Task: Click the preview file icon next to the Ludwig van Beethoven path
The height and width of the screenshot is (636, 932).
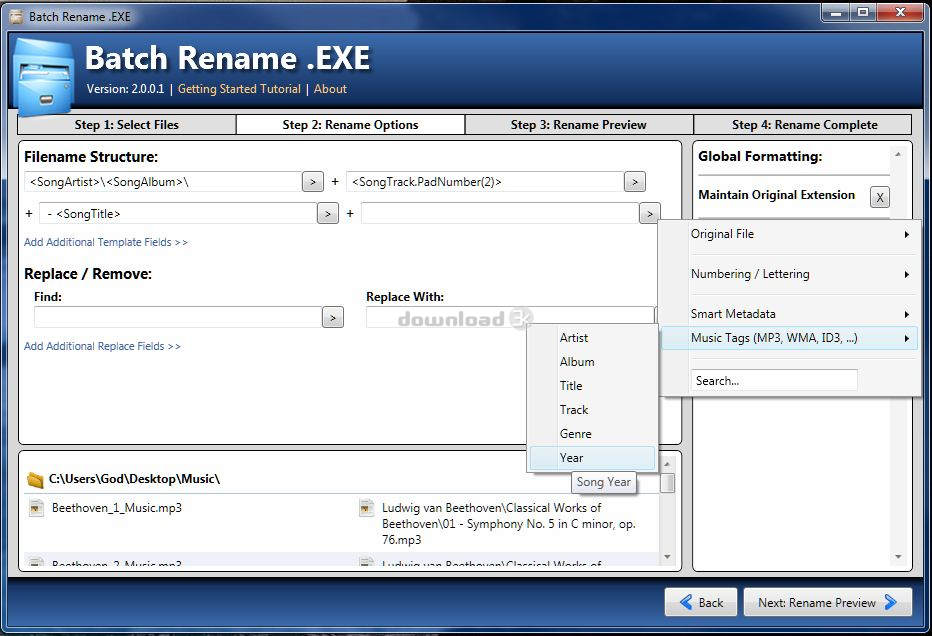Action: coord(367,508)
